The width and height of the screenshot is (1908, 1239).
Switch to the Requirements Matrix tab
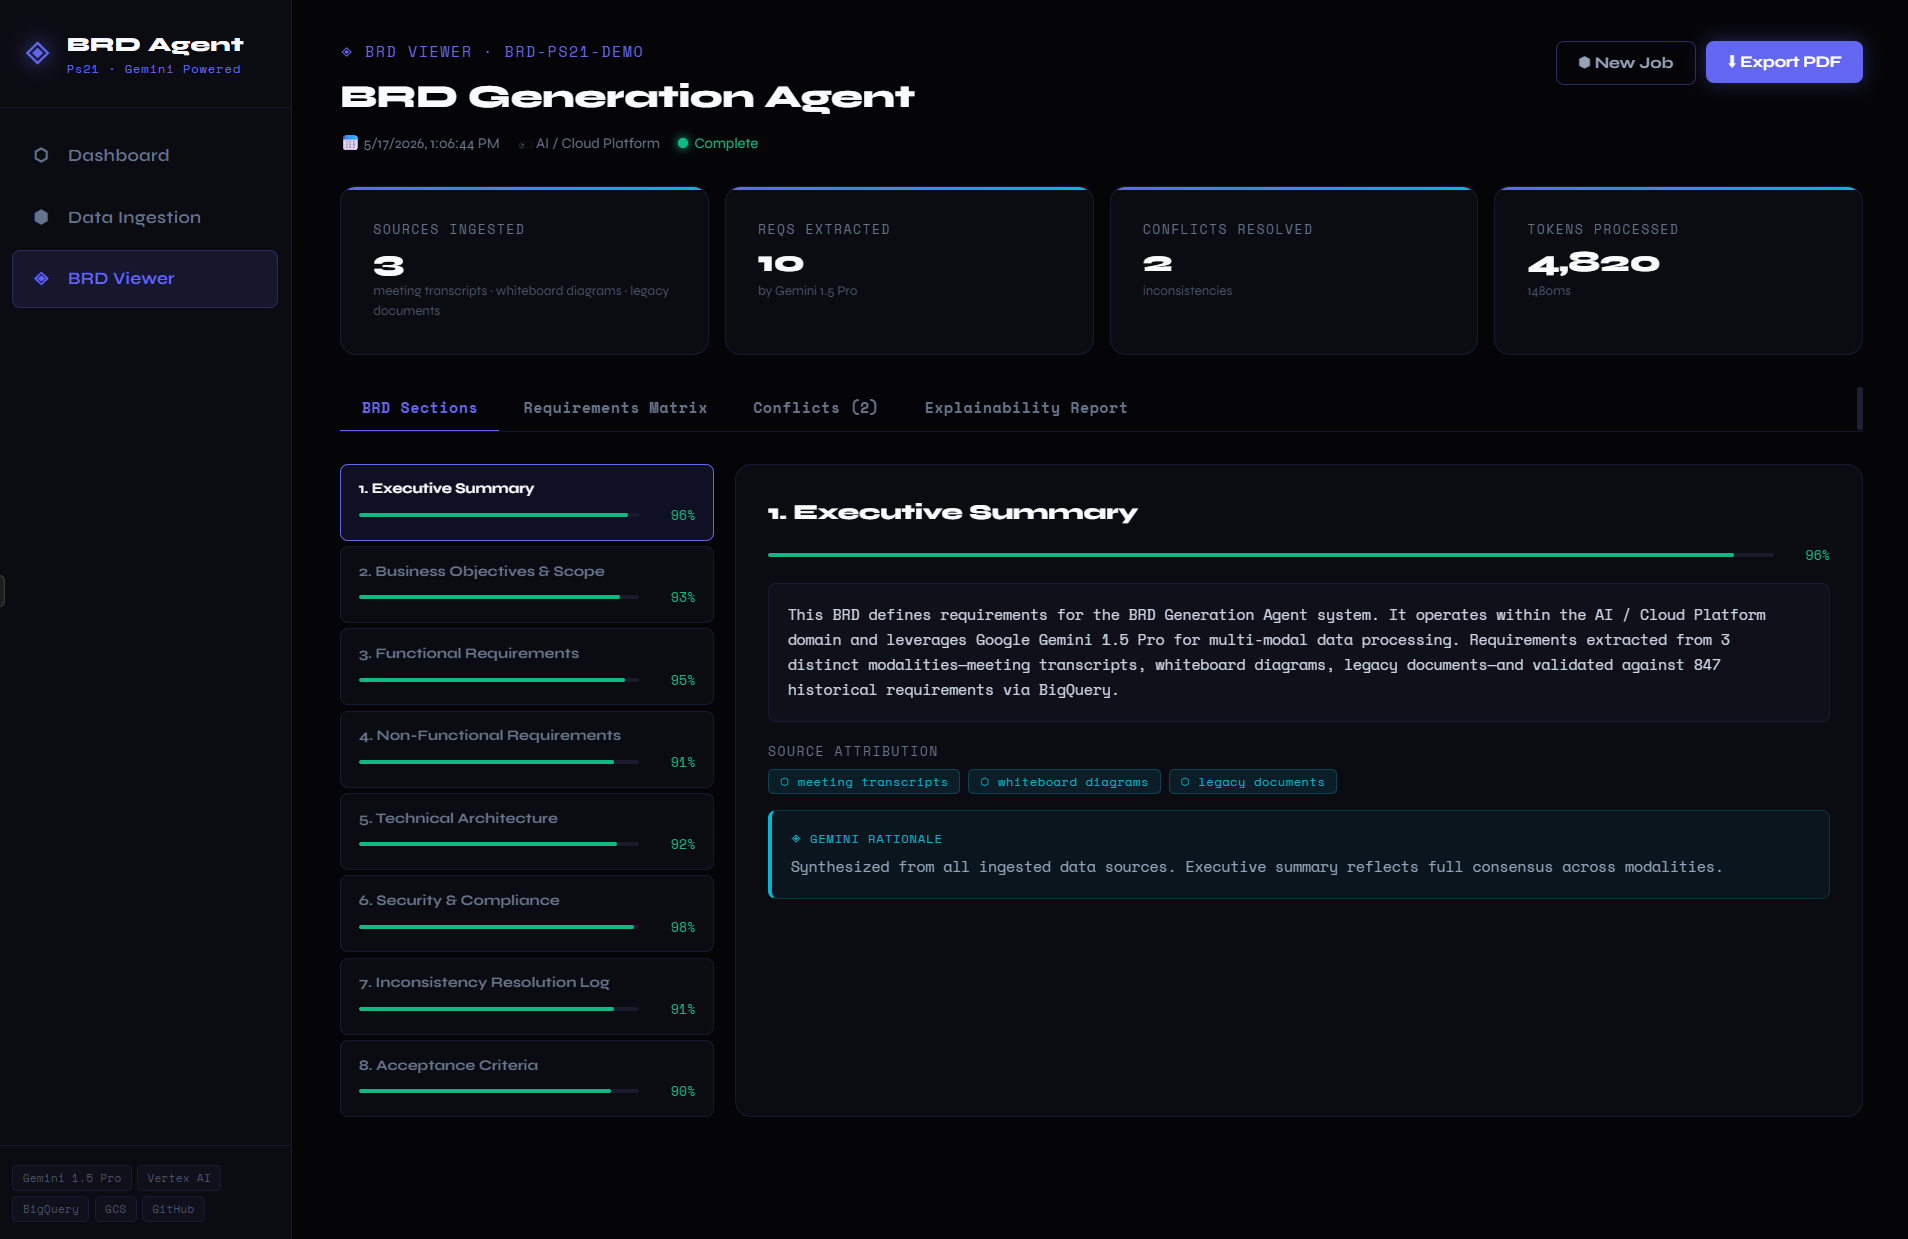tap(615, 408)
